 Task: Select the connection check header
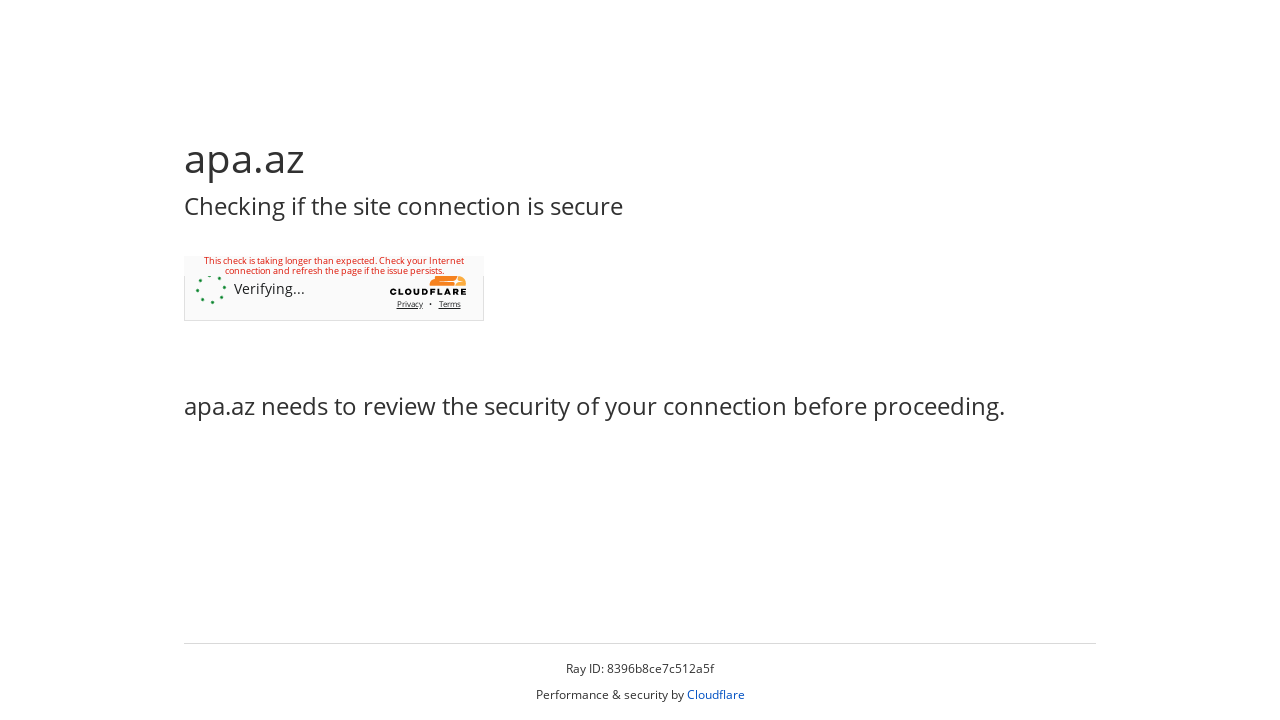(403, 204)
